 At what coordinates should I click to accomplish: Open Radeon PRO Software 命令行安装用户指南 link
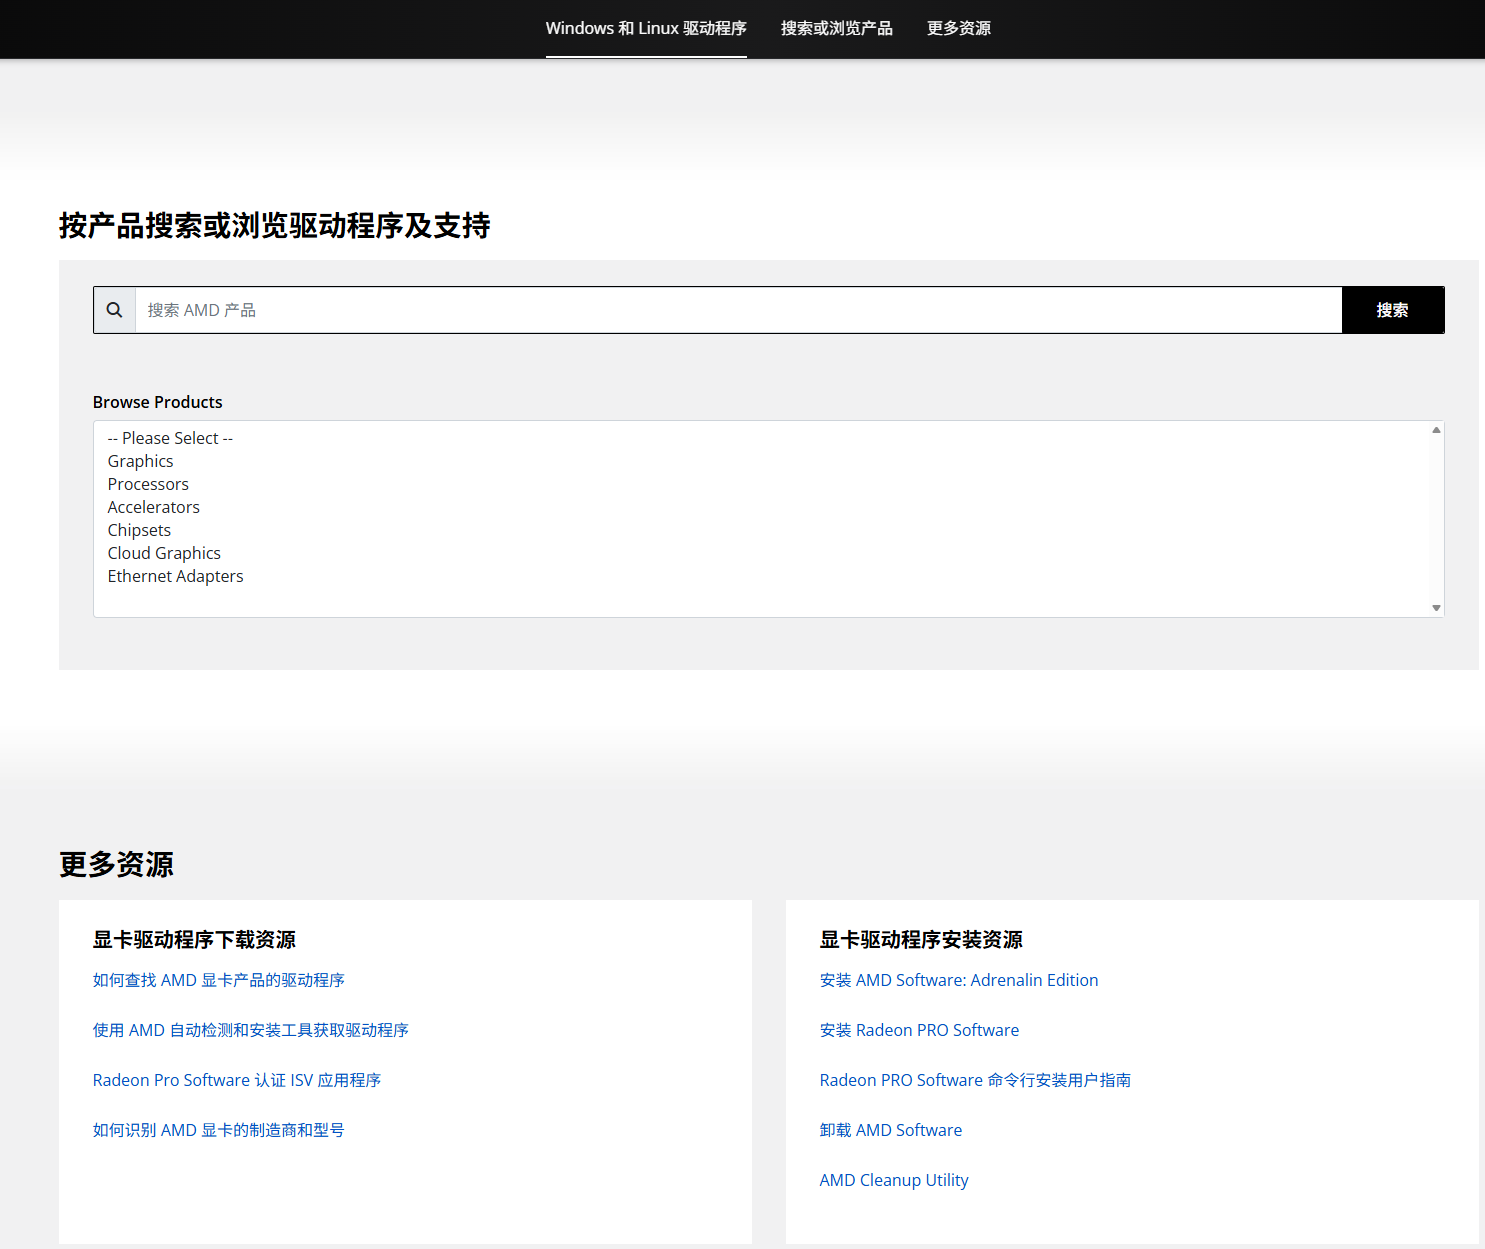pyautogui.click(x=975, y=1080)
